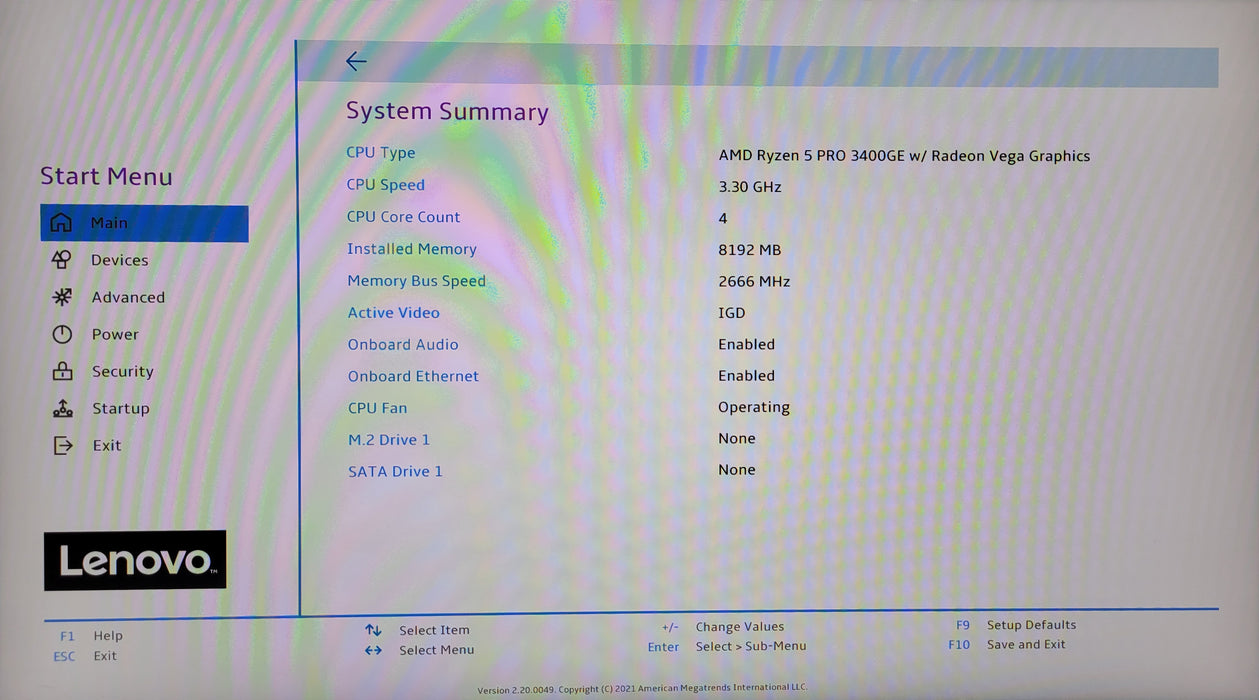This screenshot has width=1259, height=700.
Task: Click the Power button icon
Action: pyautogui.click(x=62, y=334)
